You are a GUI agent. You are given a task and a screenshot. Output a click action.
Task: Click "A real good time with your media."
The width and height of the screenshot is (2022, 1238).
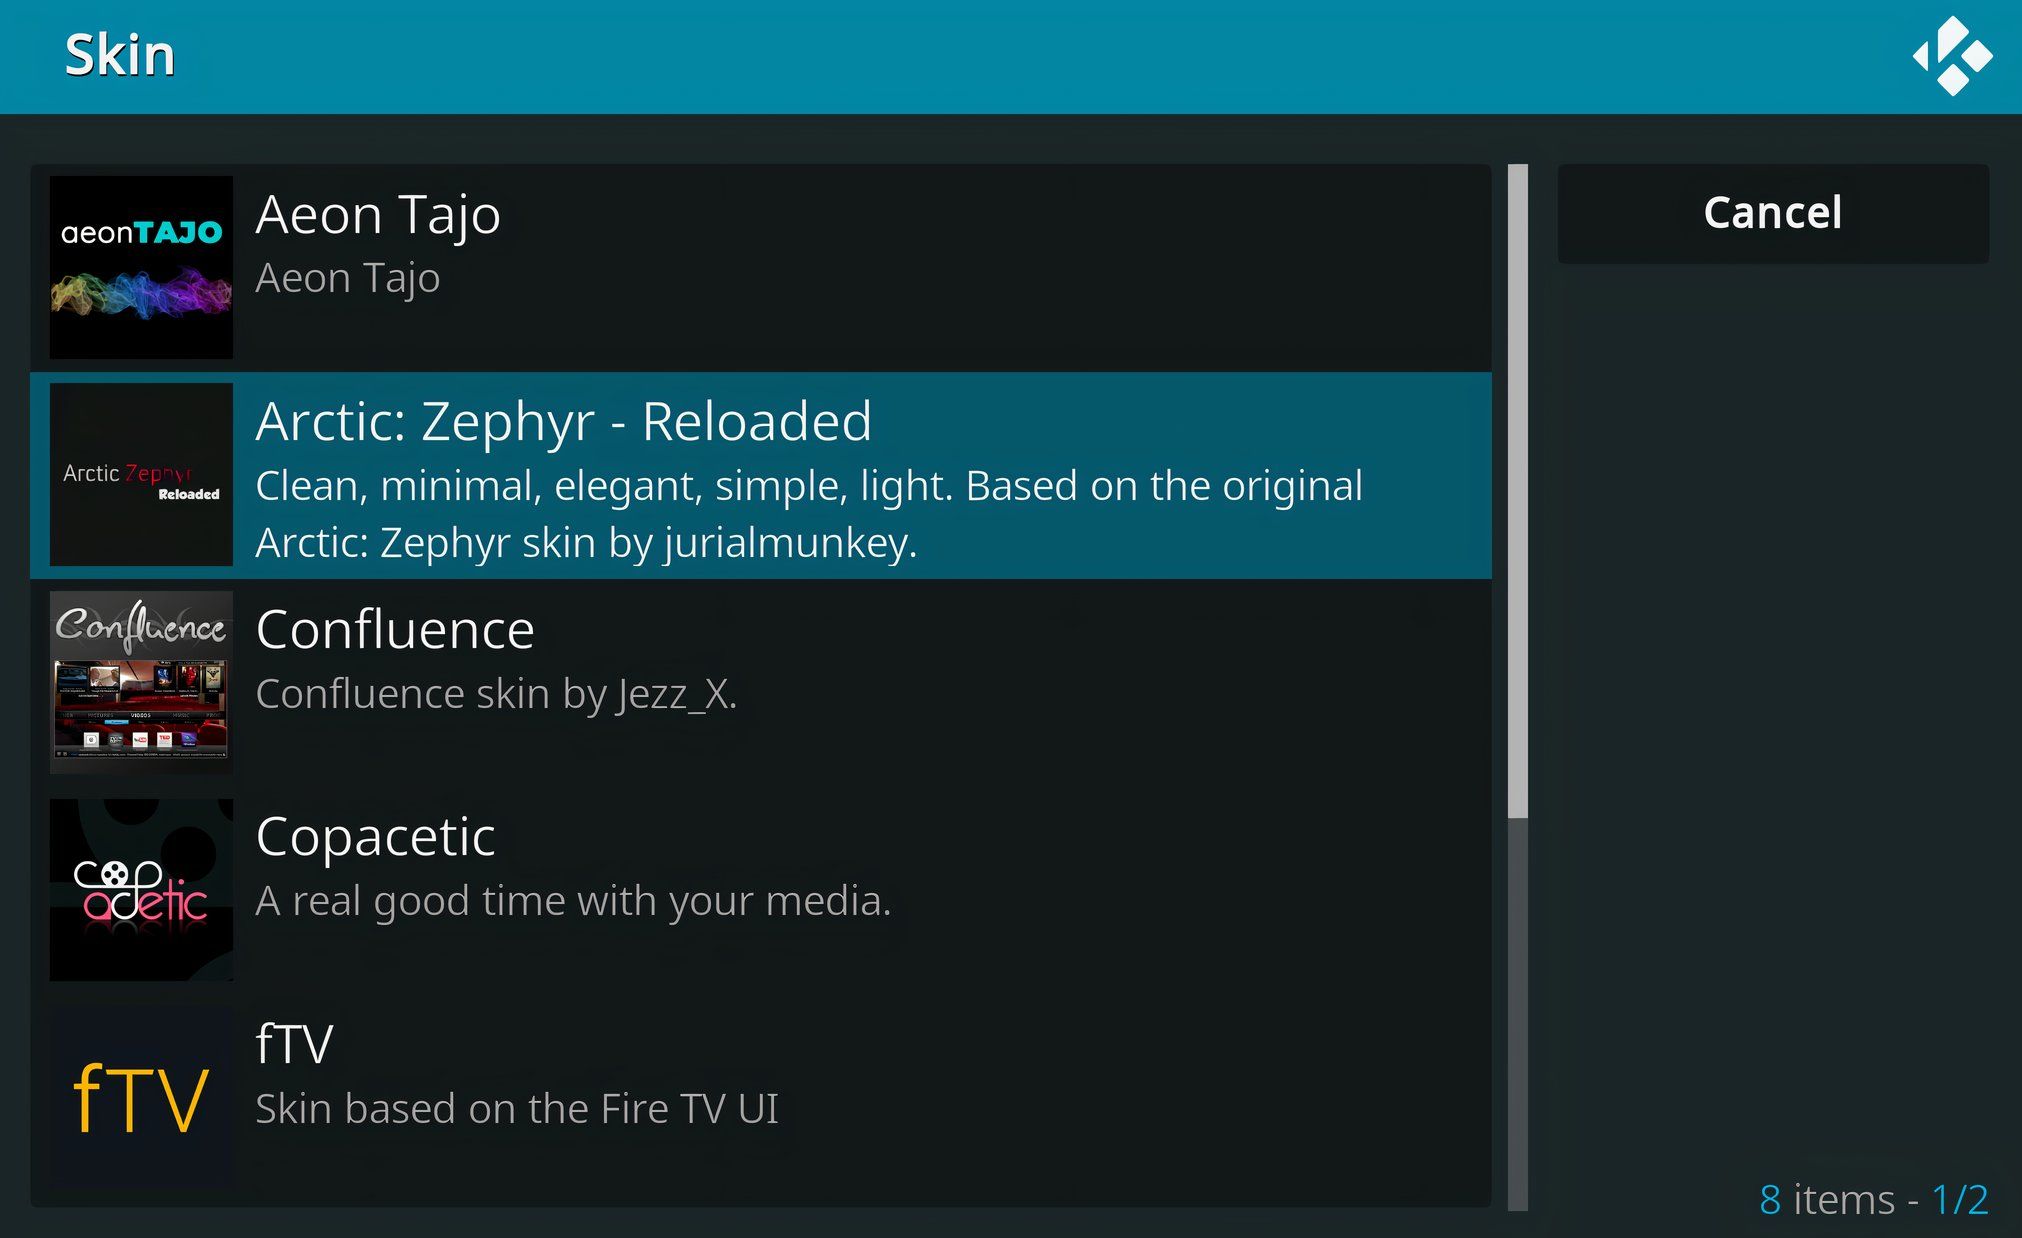coord(573,901)
